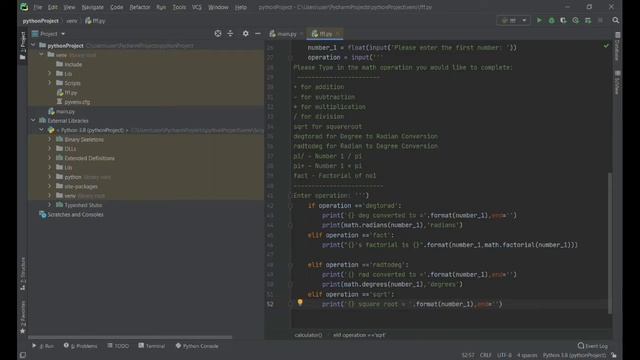Collapse the venv folder
The height and width of the screenshot is (360, 640).
click(x=41, y=55)
